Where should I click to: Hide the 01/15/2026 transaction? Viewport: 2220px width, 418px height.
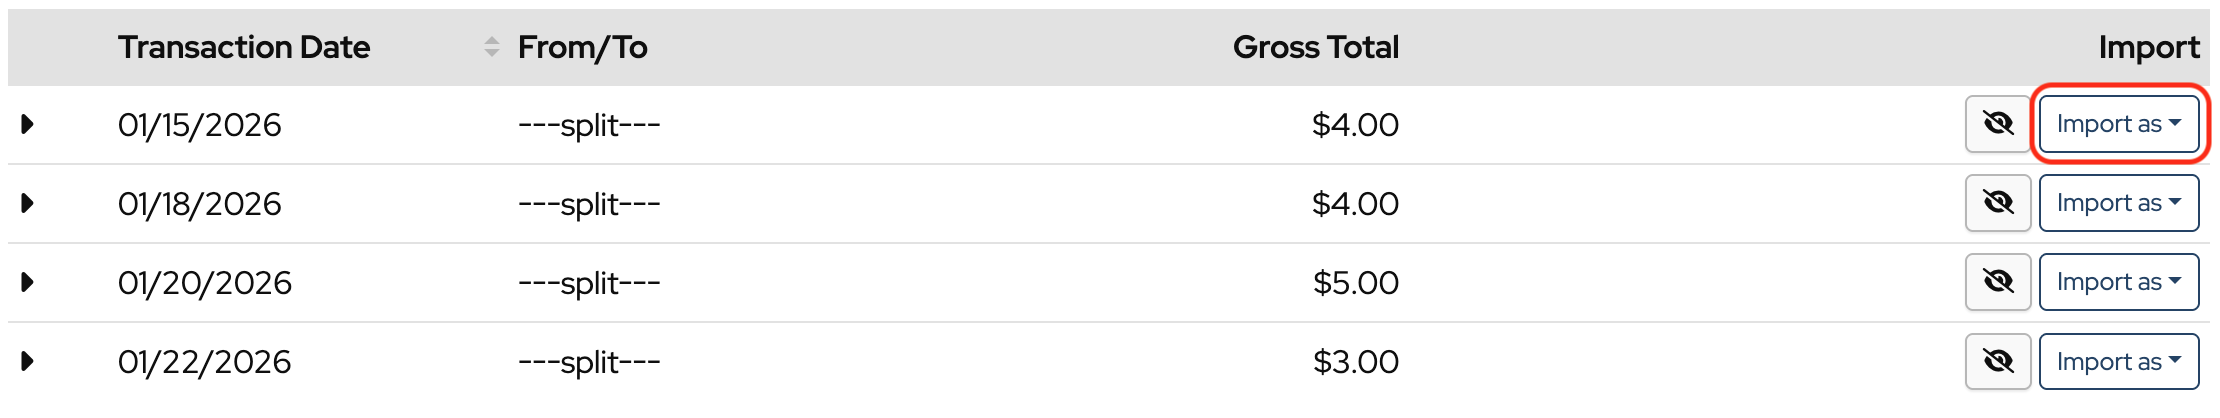1997,124
